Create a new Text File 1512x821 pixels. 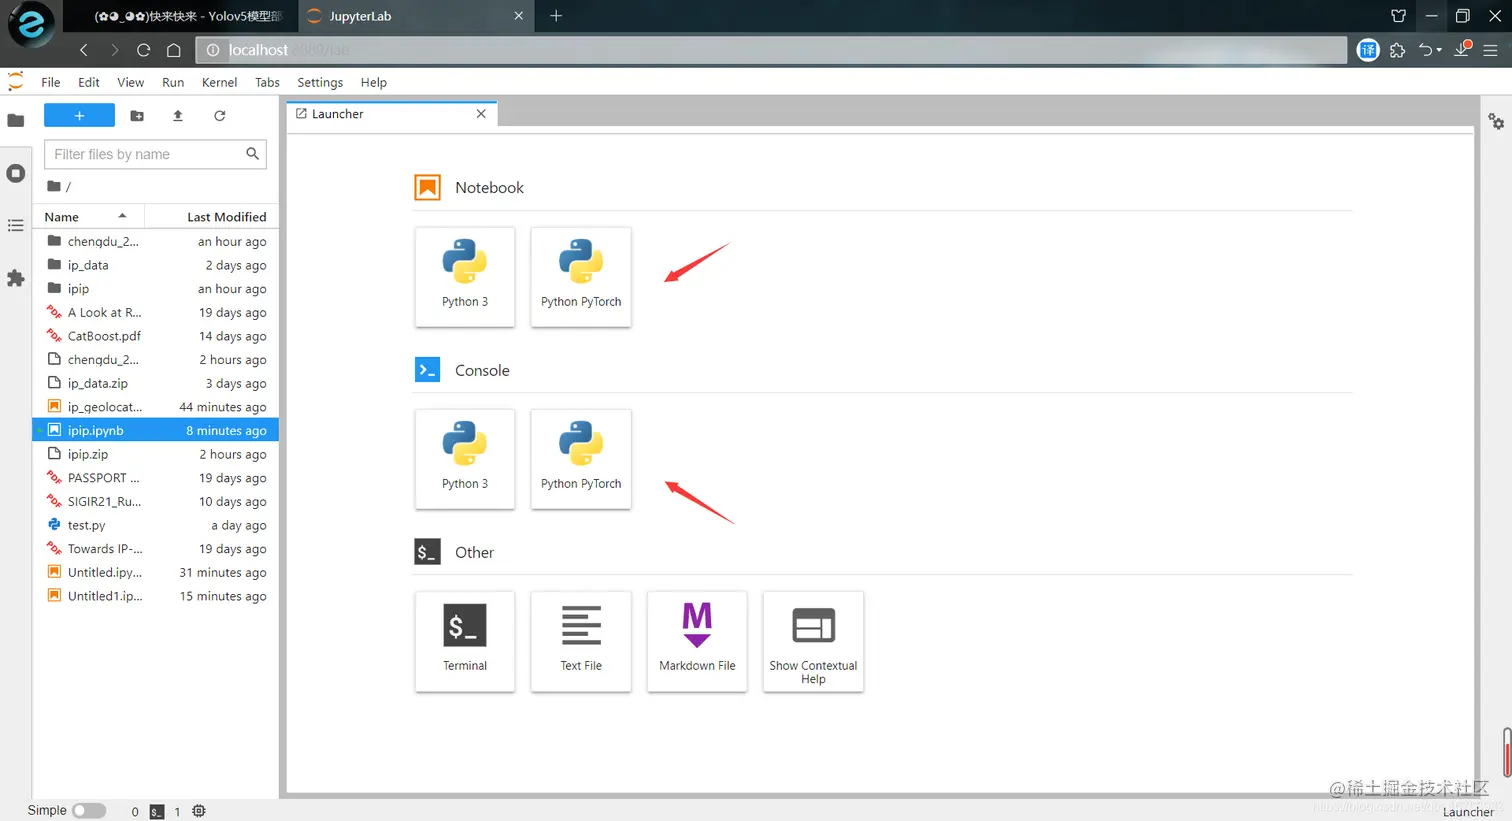pos(581,640)
